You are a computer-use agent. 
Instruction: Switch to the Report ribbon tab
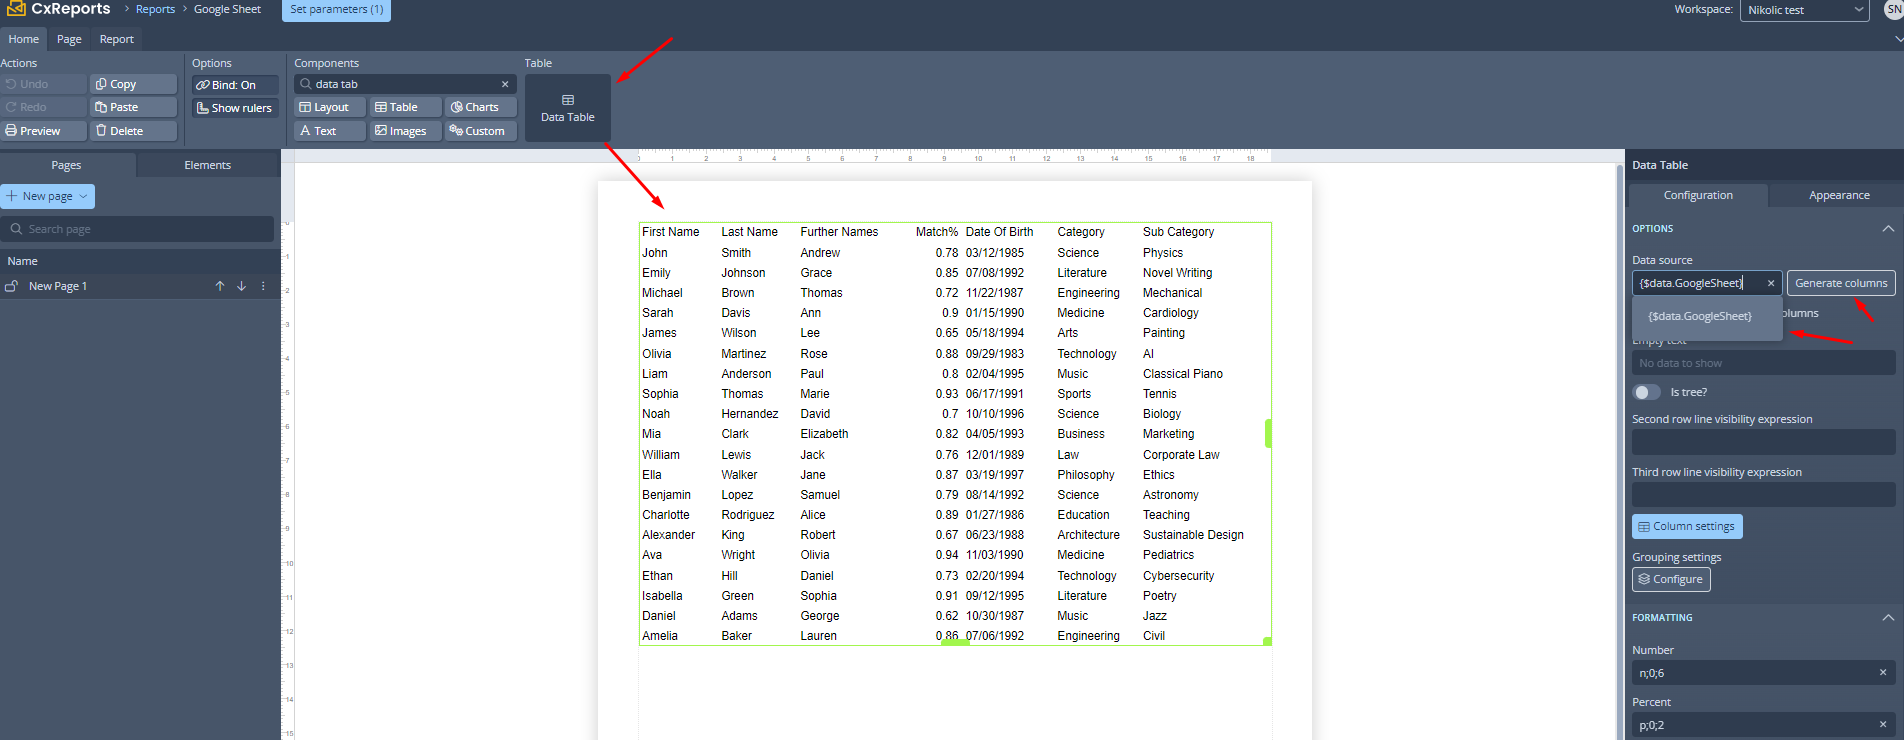click(x=117, y=39)
